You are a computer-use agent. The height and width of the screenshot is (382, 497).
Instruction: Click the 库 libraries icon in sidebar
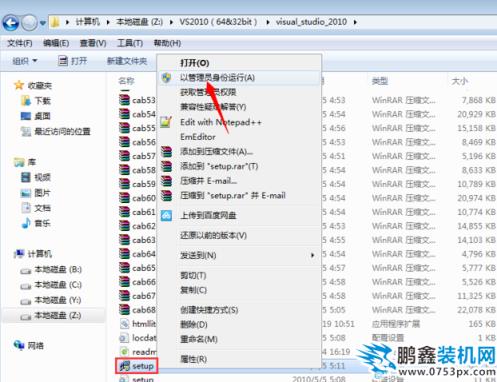pyautogui.click(x=19, y=162)
